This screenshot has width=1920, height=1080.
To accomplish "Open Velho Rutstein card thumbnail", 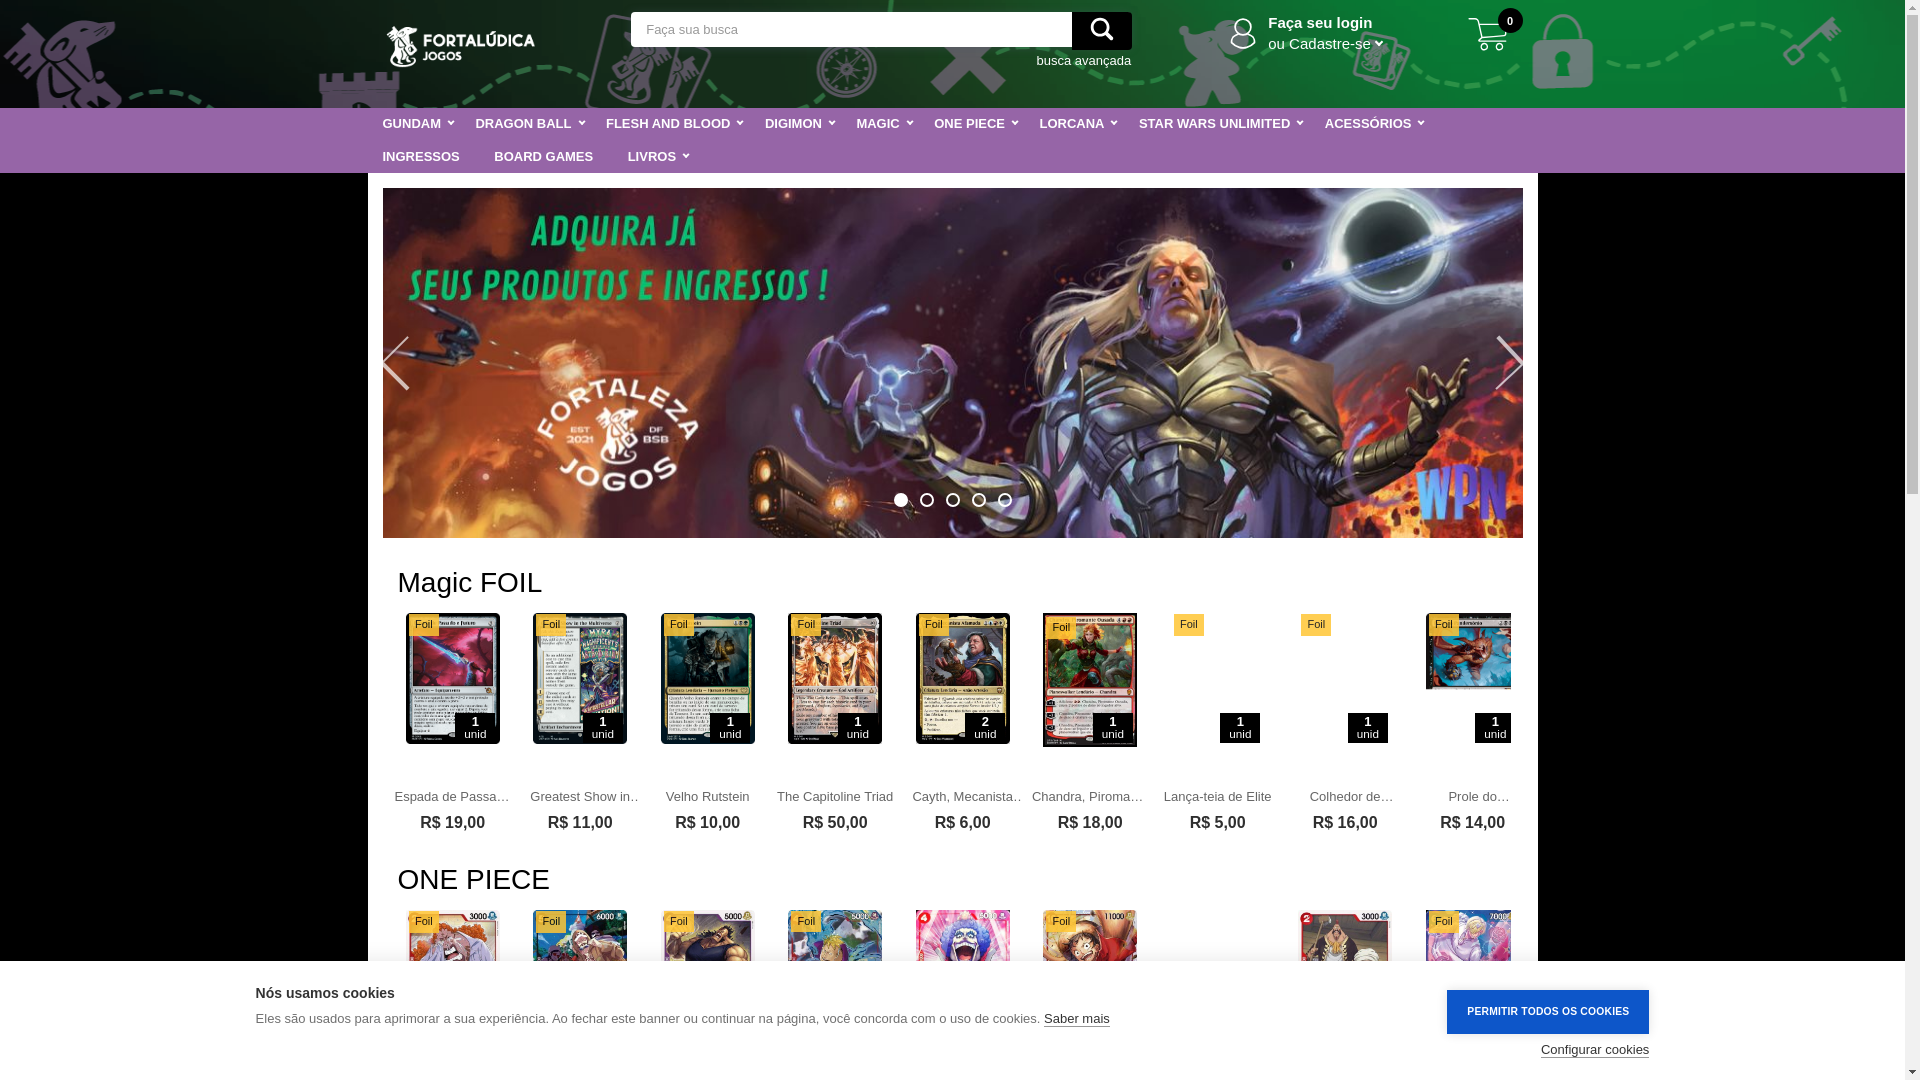I will tap(707, 678).
